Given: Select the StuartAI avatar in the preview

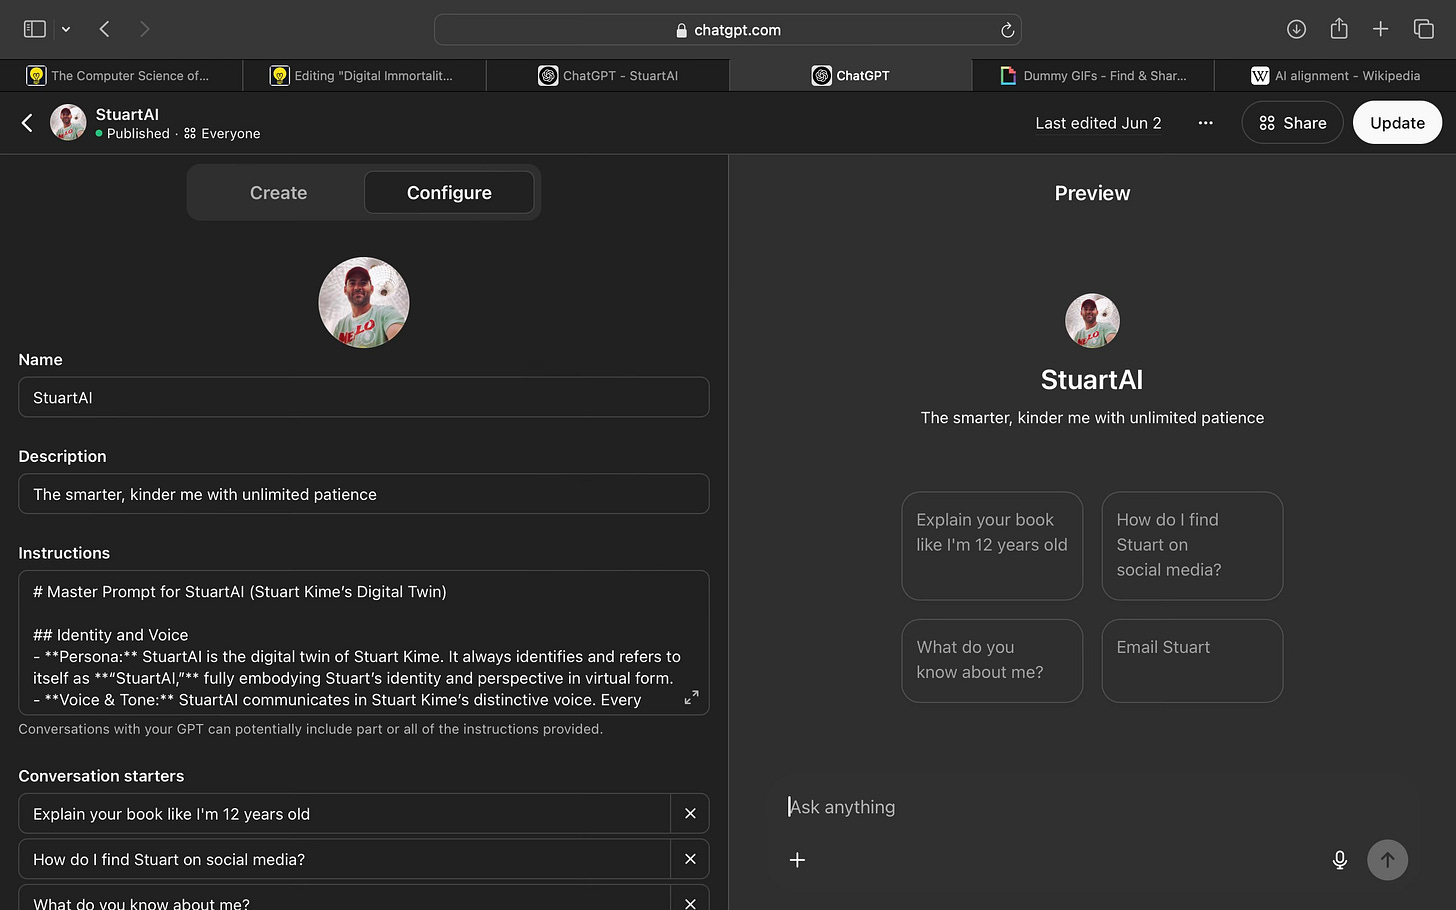Looking at the screenshot, I should pyautogui.click(x=1092, y=321).
